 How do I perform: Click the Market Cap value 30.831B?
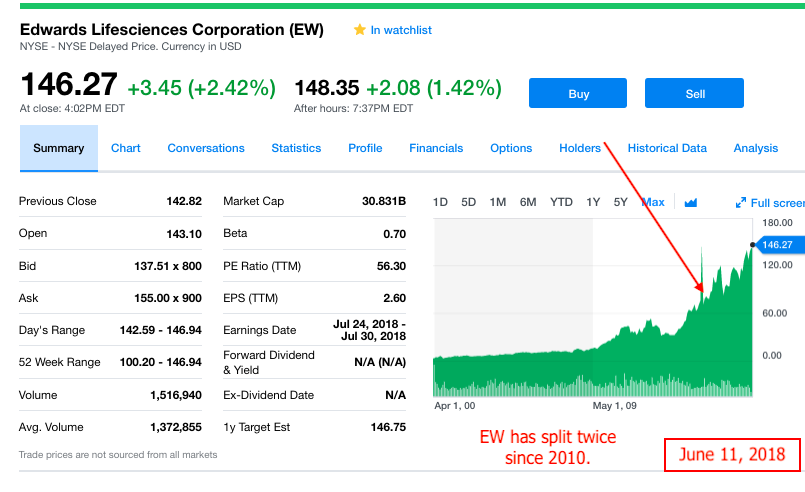(384, 201)
